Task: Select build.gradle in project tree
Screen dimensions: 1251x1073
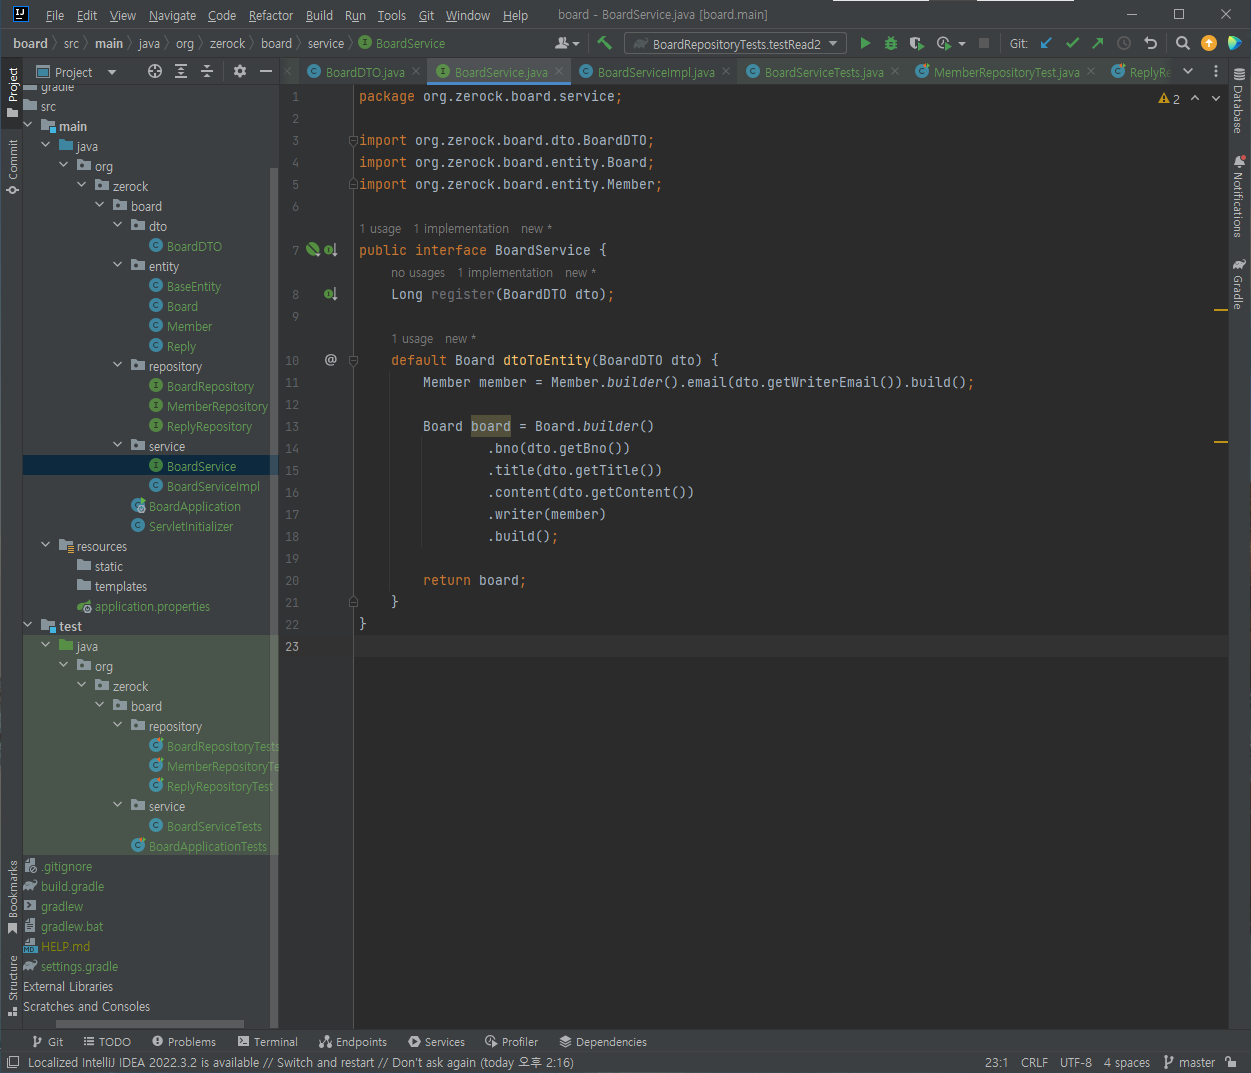Action: (72, 886)
